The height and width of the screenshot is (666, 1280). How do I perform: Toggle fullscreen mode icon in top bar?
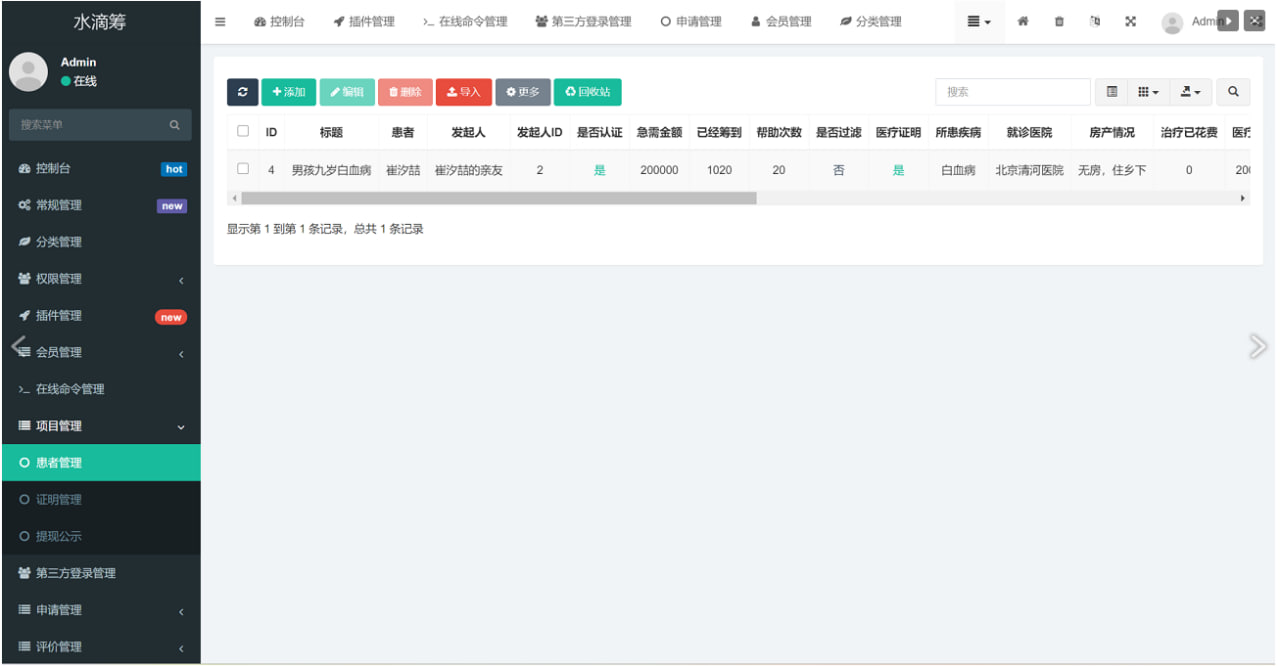click(x=1130, y=22)
